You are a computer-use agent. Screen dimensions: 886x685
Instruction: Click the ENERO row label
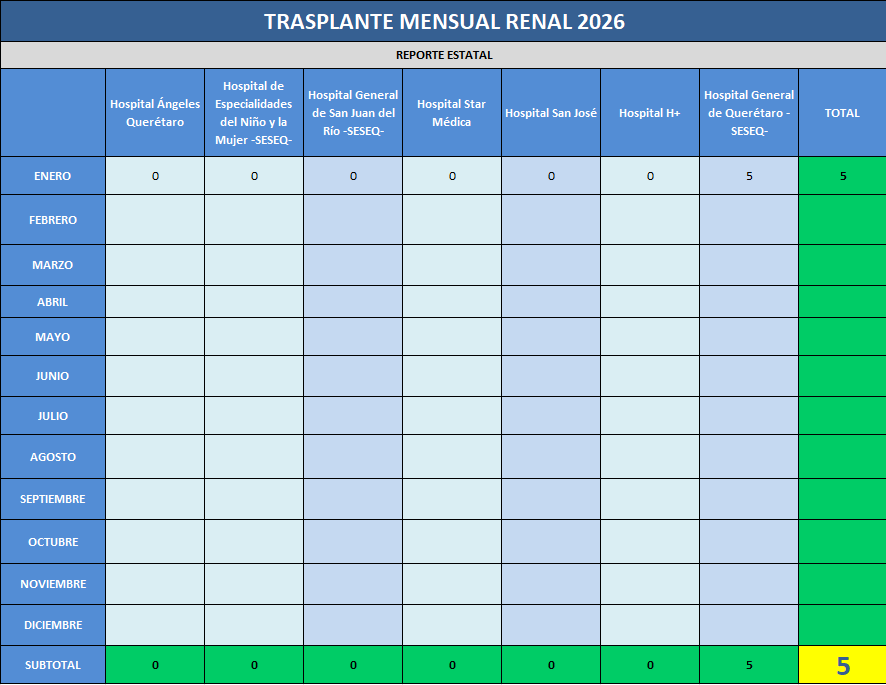[53, 176]
